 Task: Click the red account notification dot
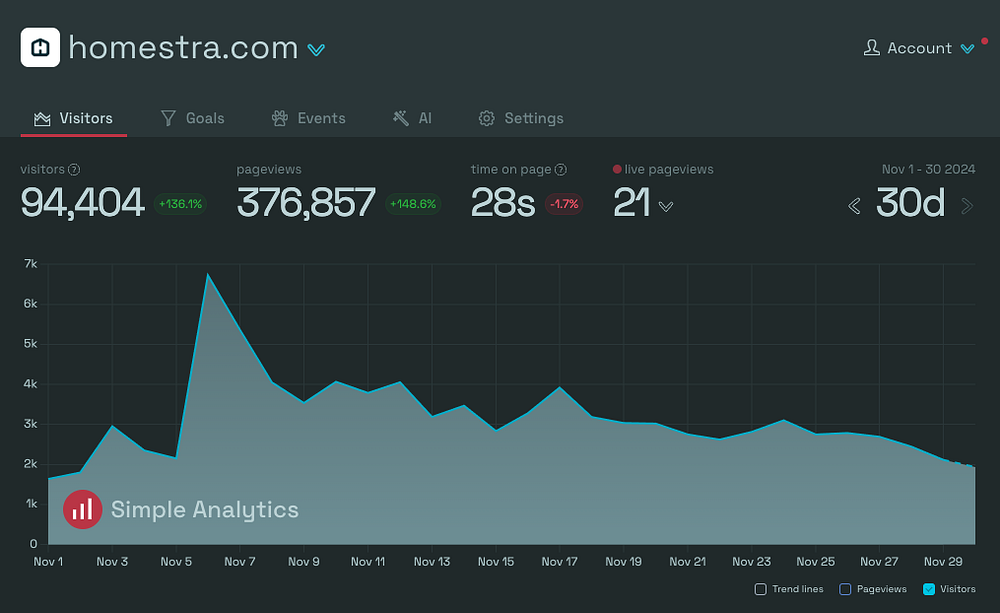click(x=984, y=41)
